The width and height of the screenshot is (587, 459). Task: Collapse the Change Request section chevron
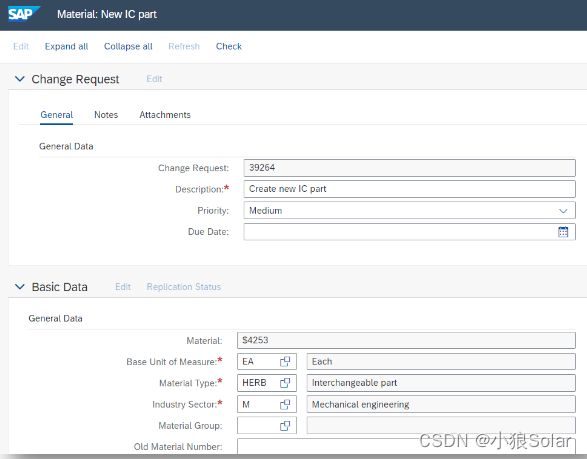[19, 79]
